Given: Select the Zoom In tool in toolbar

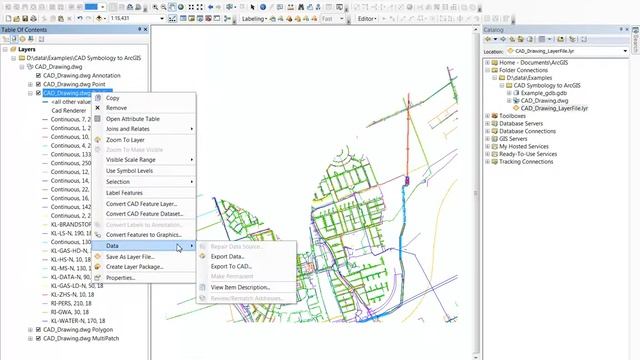Looking at the screenshot, I should tap(155, 7).
